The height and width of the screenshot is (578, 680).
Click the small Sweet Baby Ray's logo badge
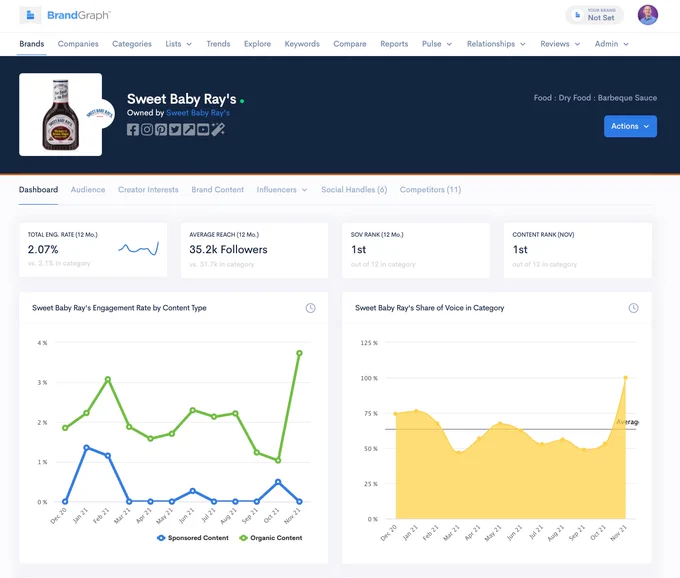coord(102,114)
